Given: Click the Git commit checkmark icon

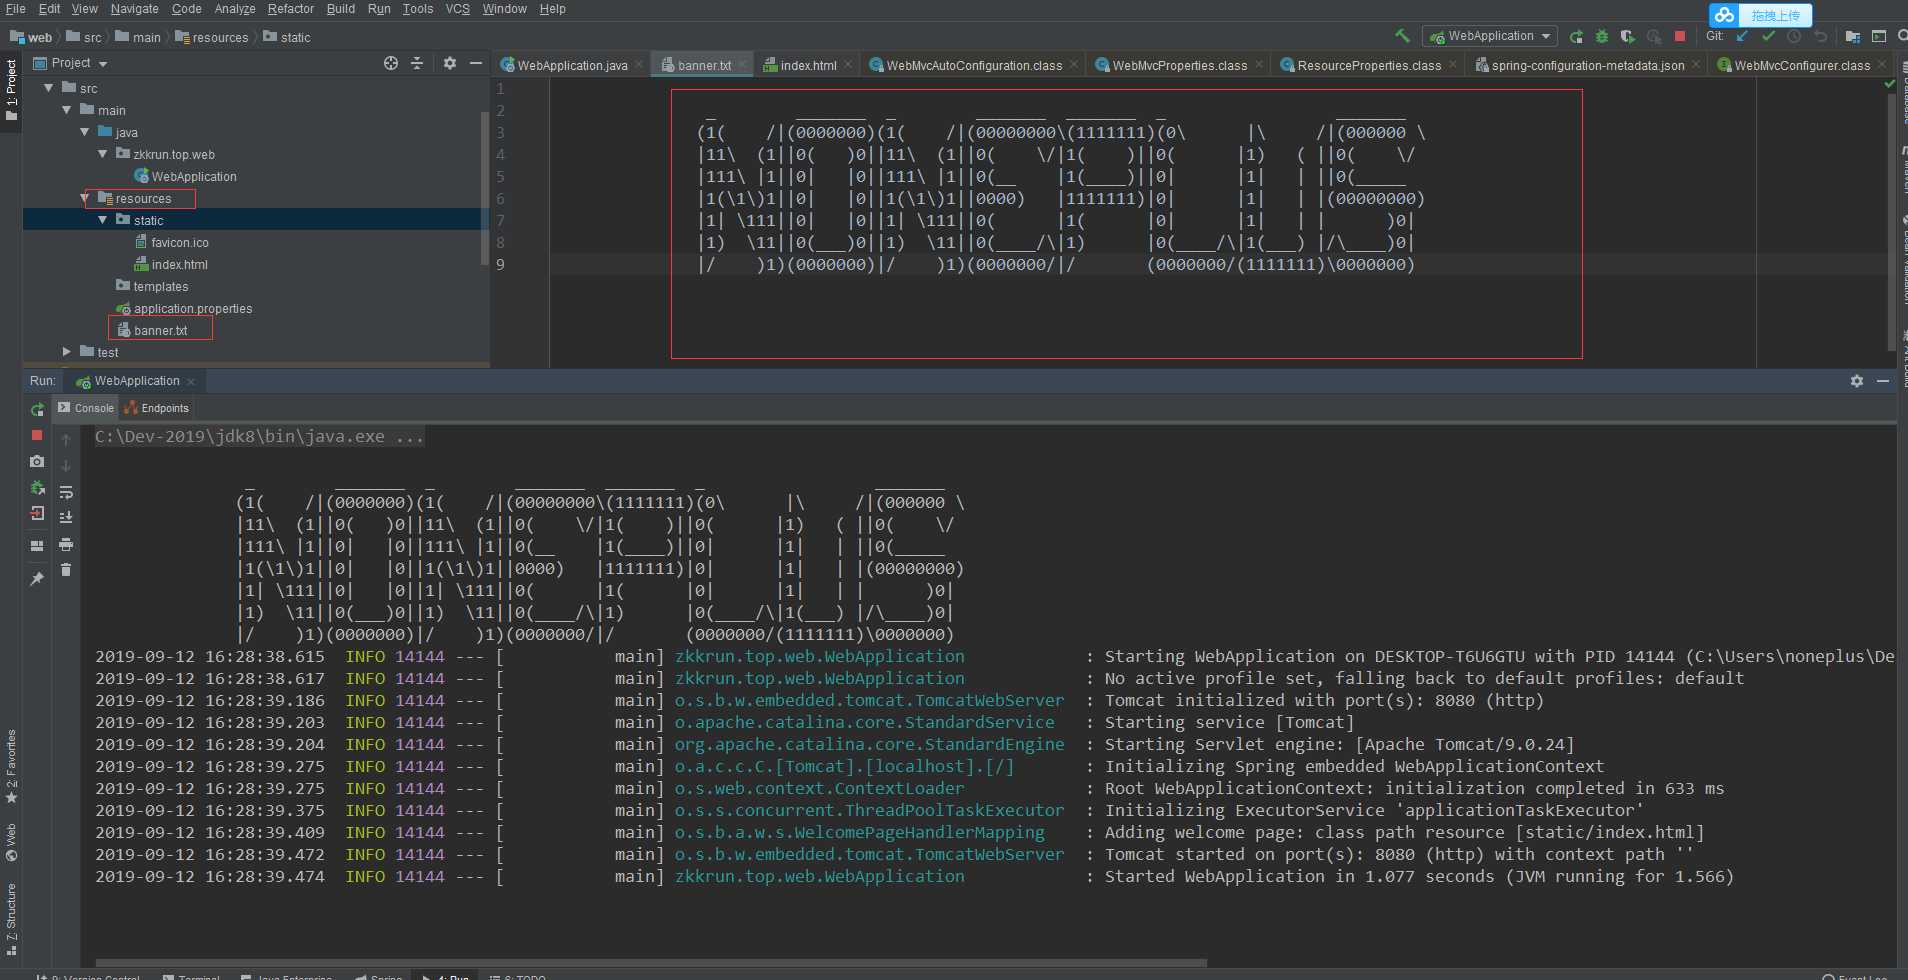Looking at the screenshot, I should click(x=1768, y=36).
